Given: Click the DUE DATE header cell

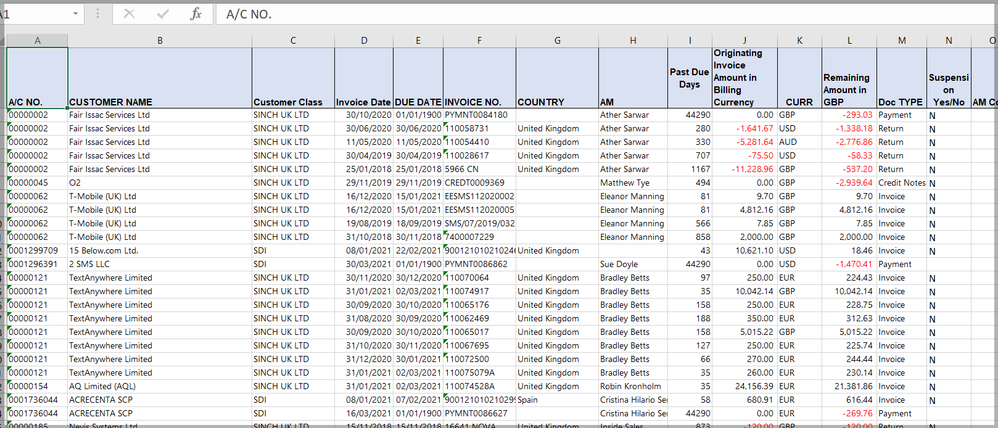Looking at the screenshot, I should [x=418, y=78].
